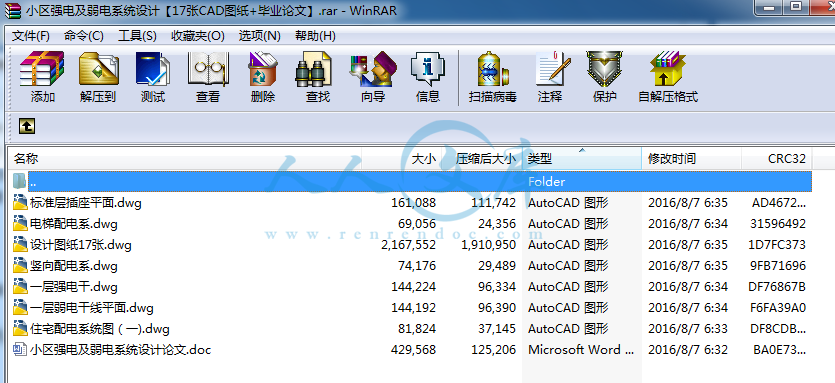Open the 工具(S) menu
This screenshot has width=835, height=383.
click(137, 36)
